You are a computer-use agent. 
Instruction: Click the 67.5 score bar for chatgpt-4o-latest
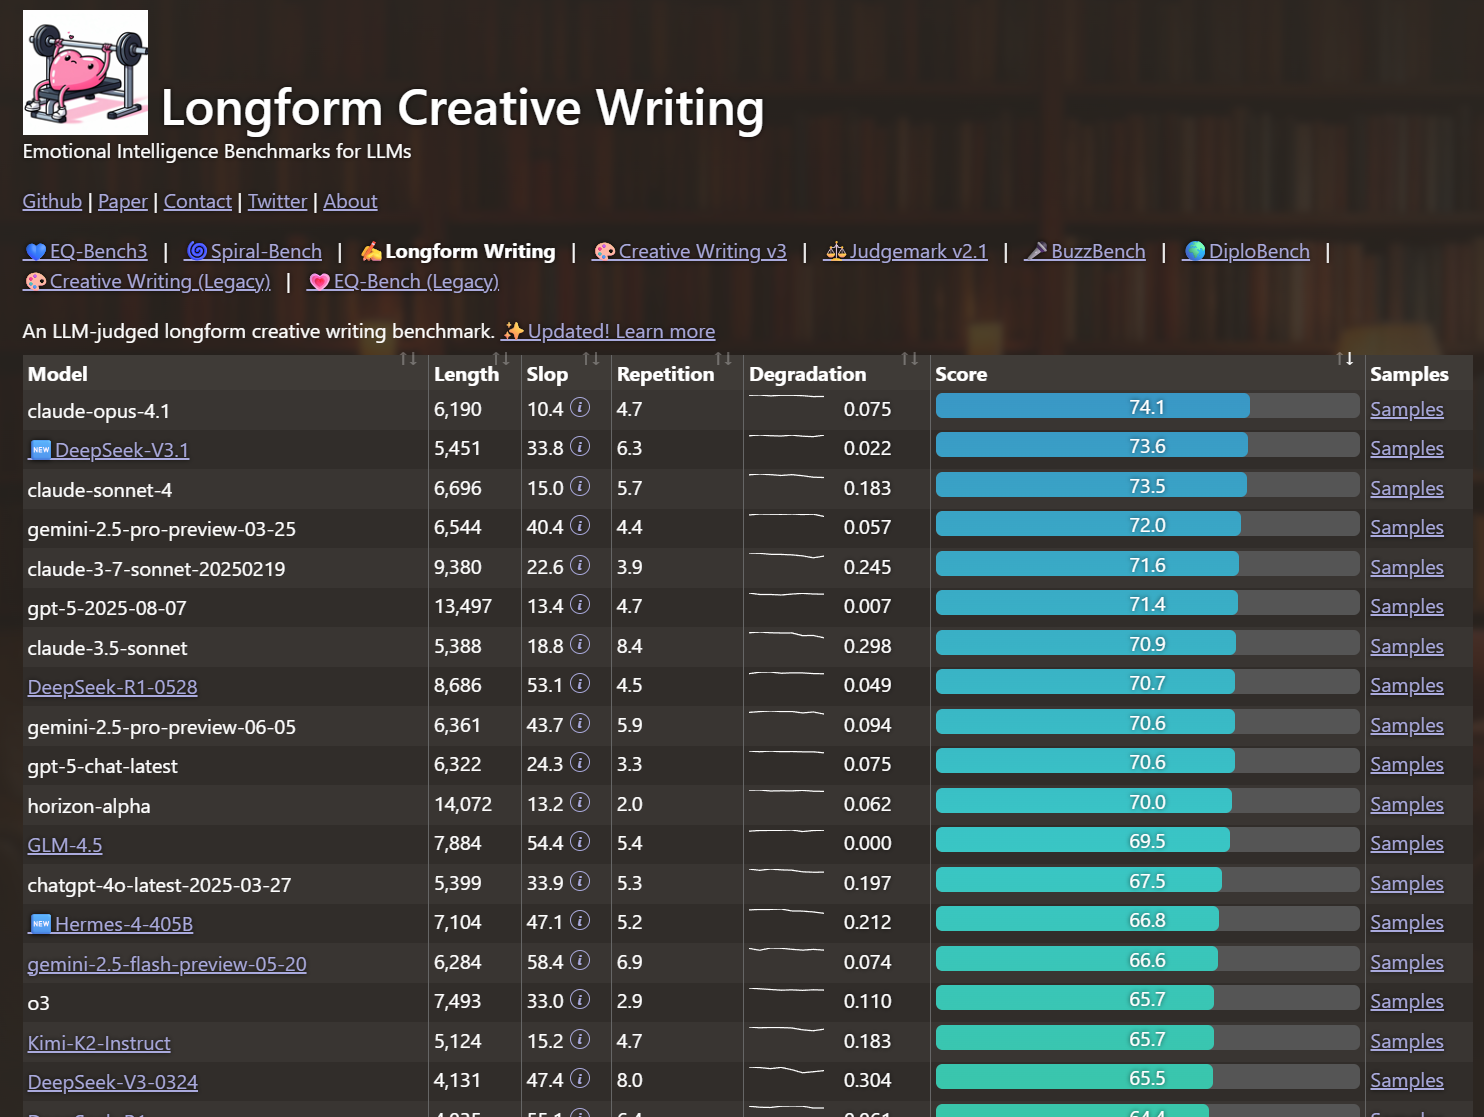click(1147, 880)
